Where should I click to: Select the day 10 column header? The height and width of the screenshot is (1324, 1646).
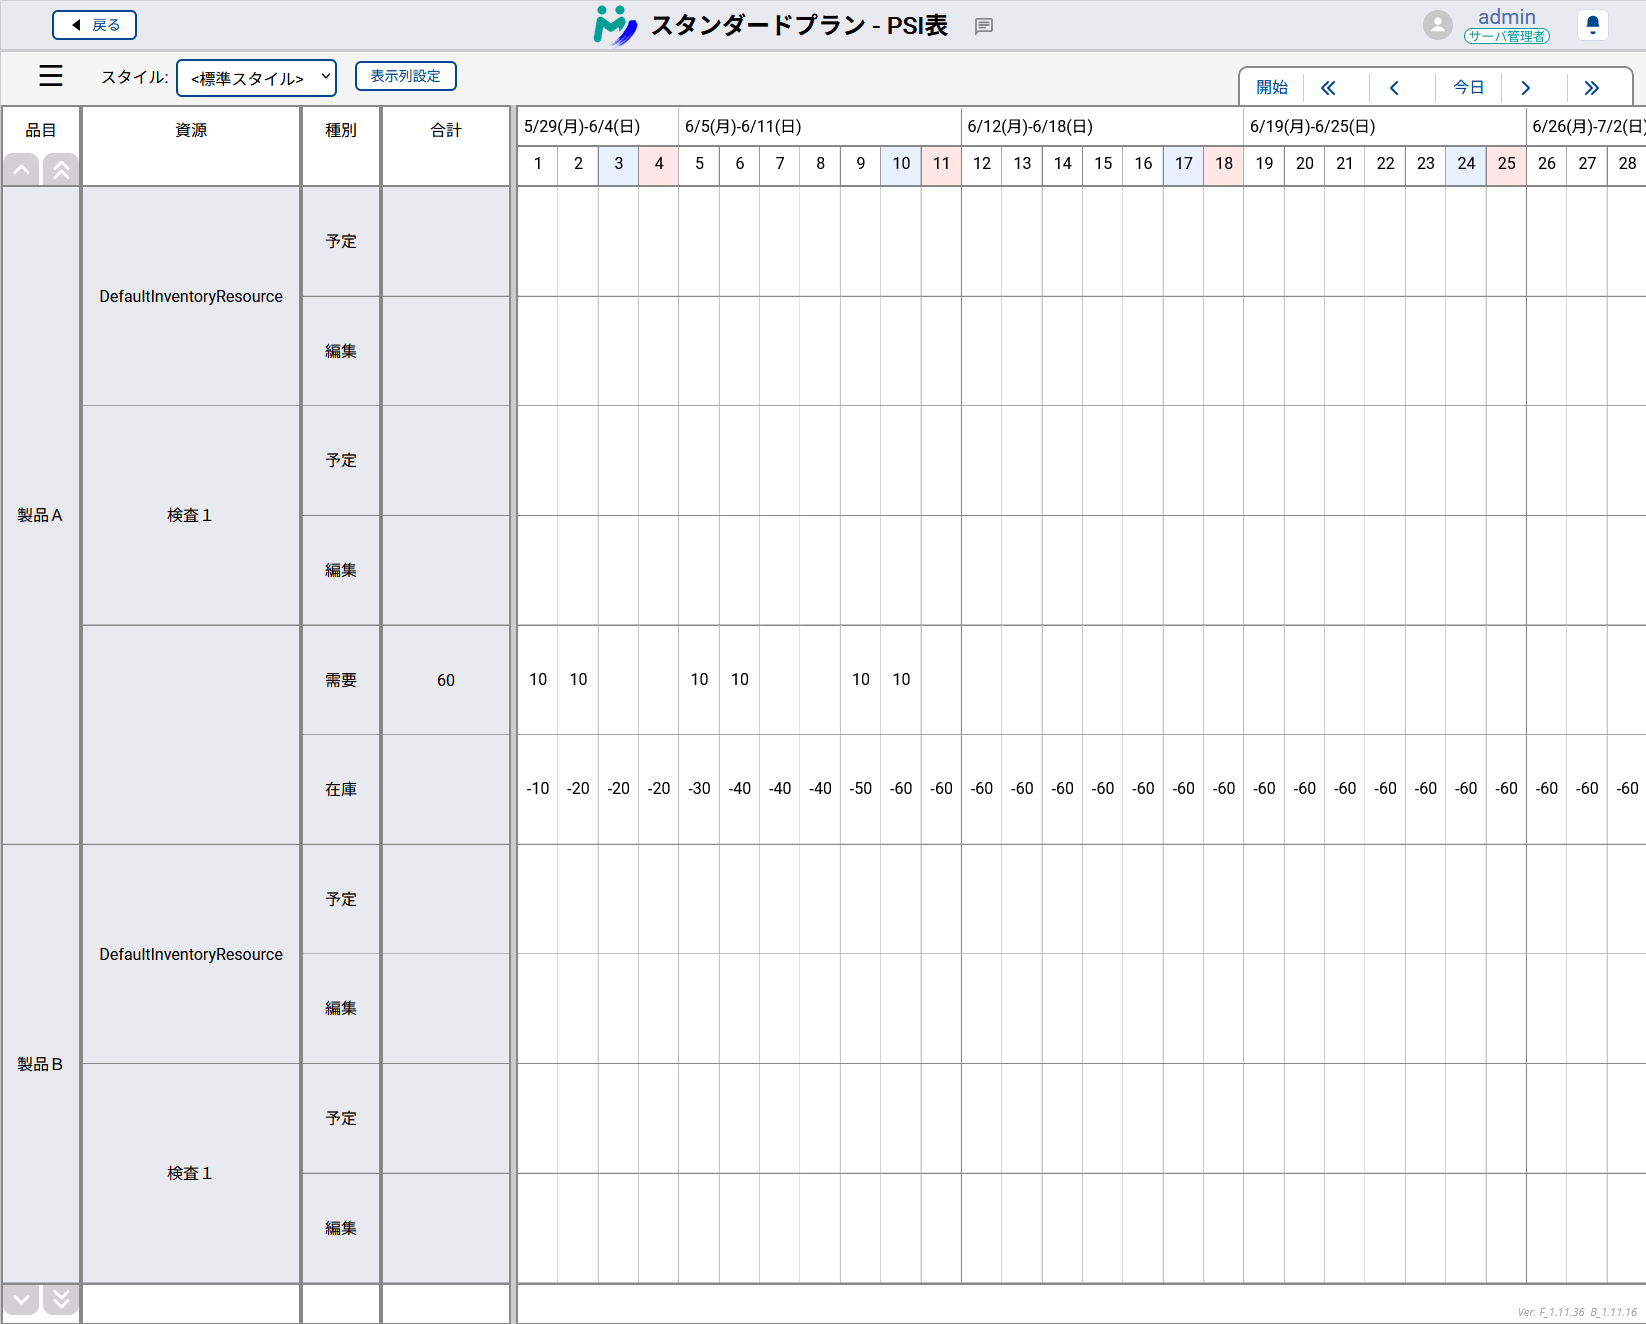click(901, 164)
